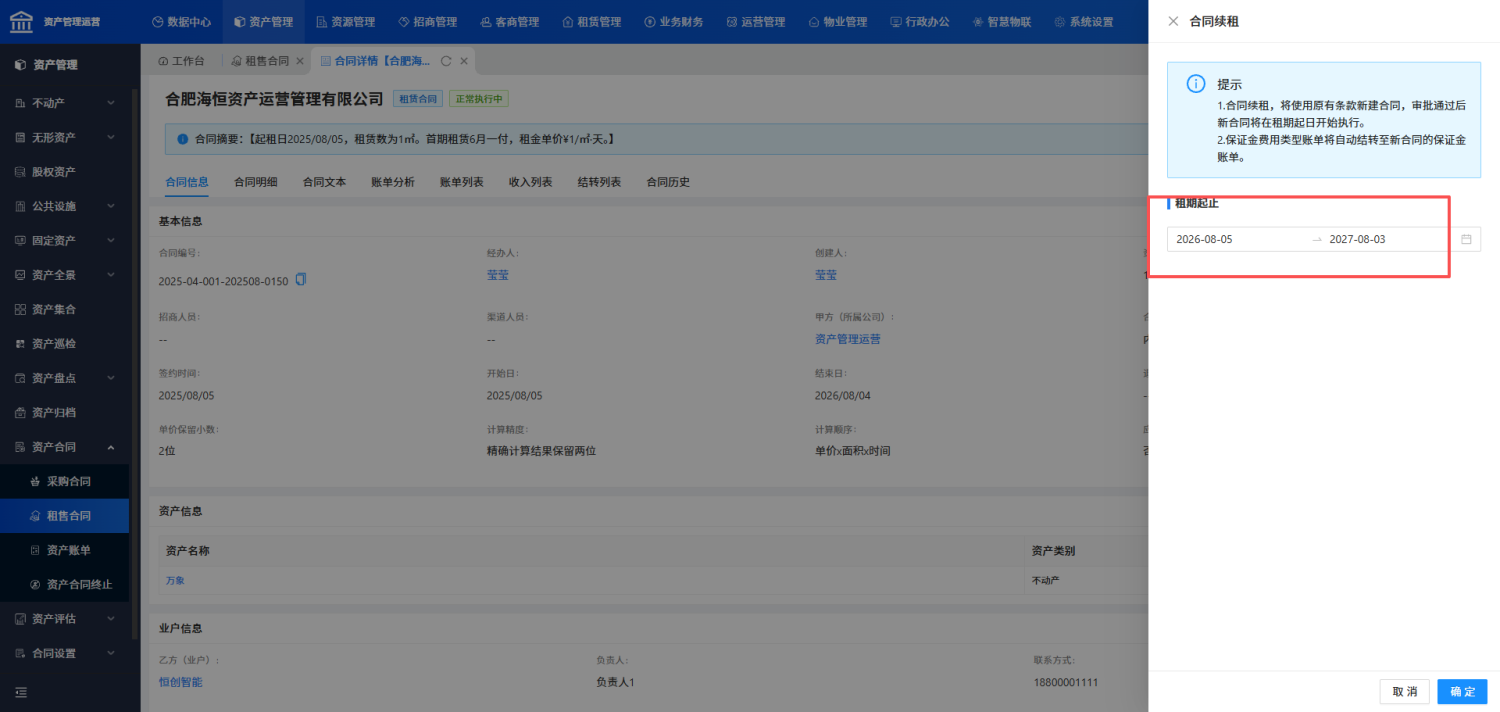Select 采购合同 in the sidebar
The height and width of the screenshot is (712, 1500).
click(65, 482)
